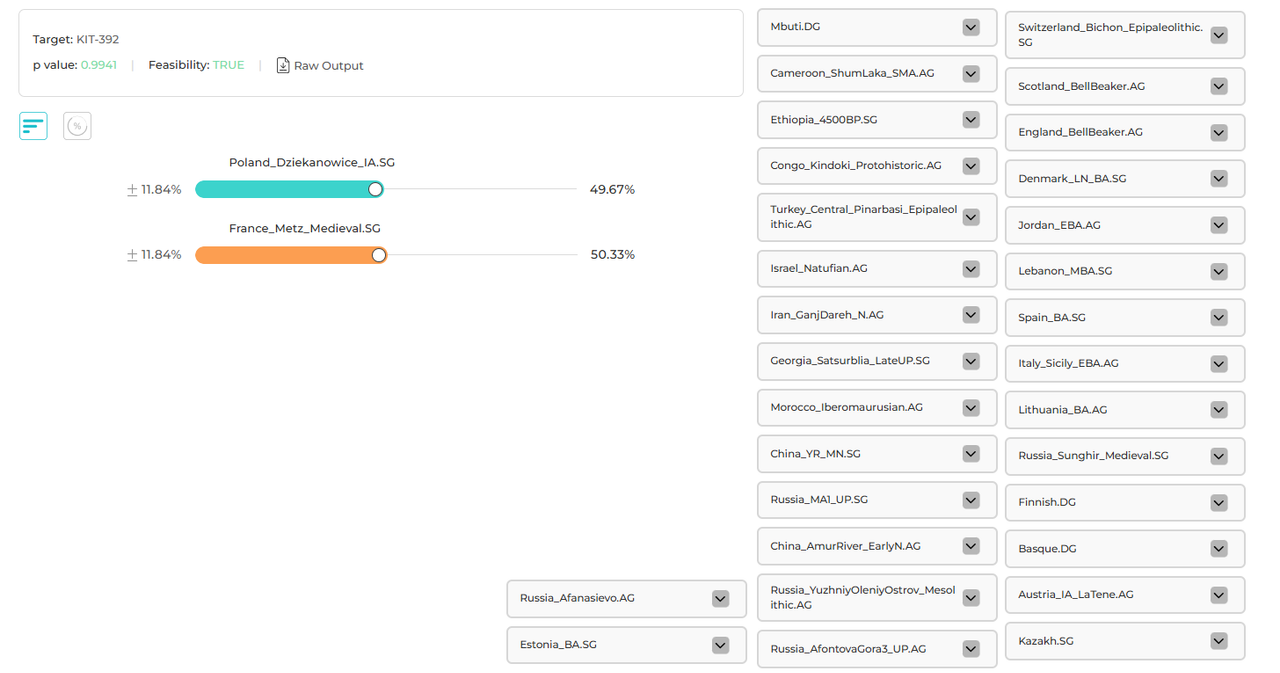Select the Scotland_BellBeaker.AG population item
This screenshot has width=1280, height=673.
(x=1108, y=86)
